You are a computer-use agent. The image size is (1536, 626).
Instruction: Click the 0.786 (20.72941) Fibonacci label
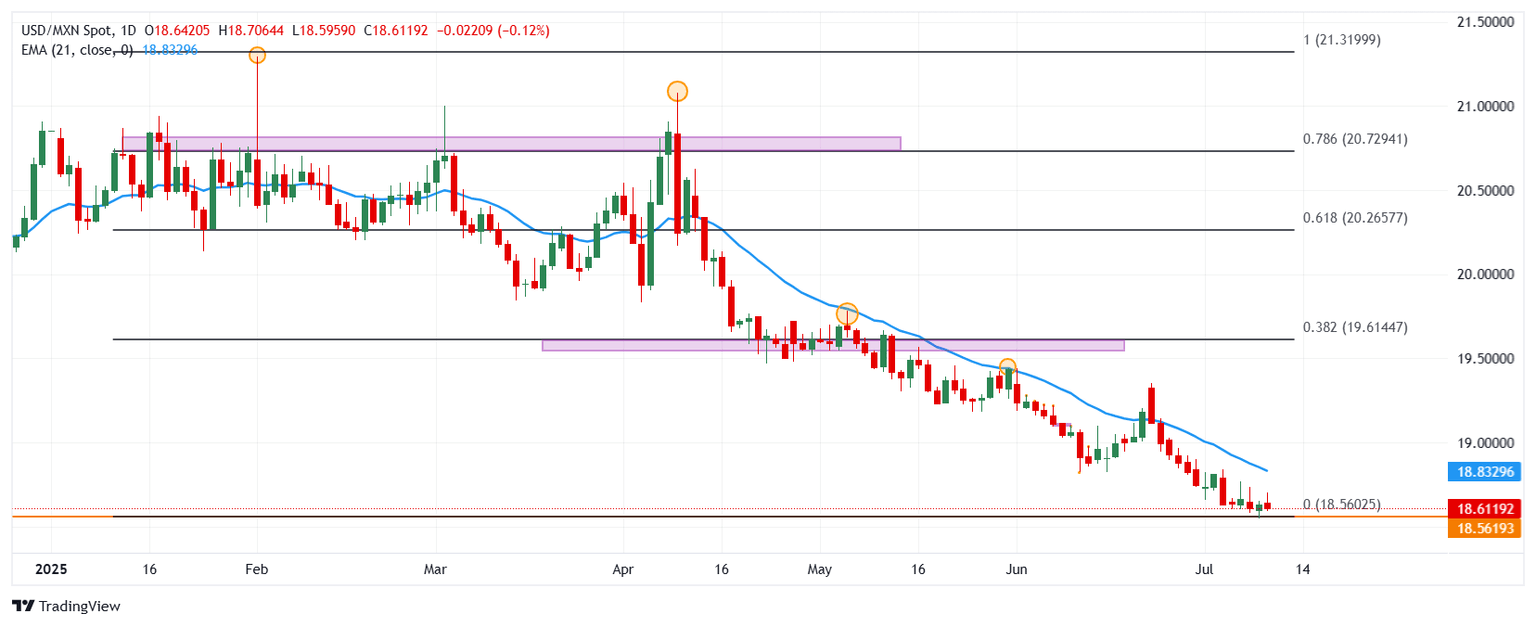(1354, 139)
